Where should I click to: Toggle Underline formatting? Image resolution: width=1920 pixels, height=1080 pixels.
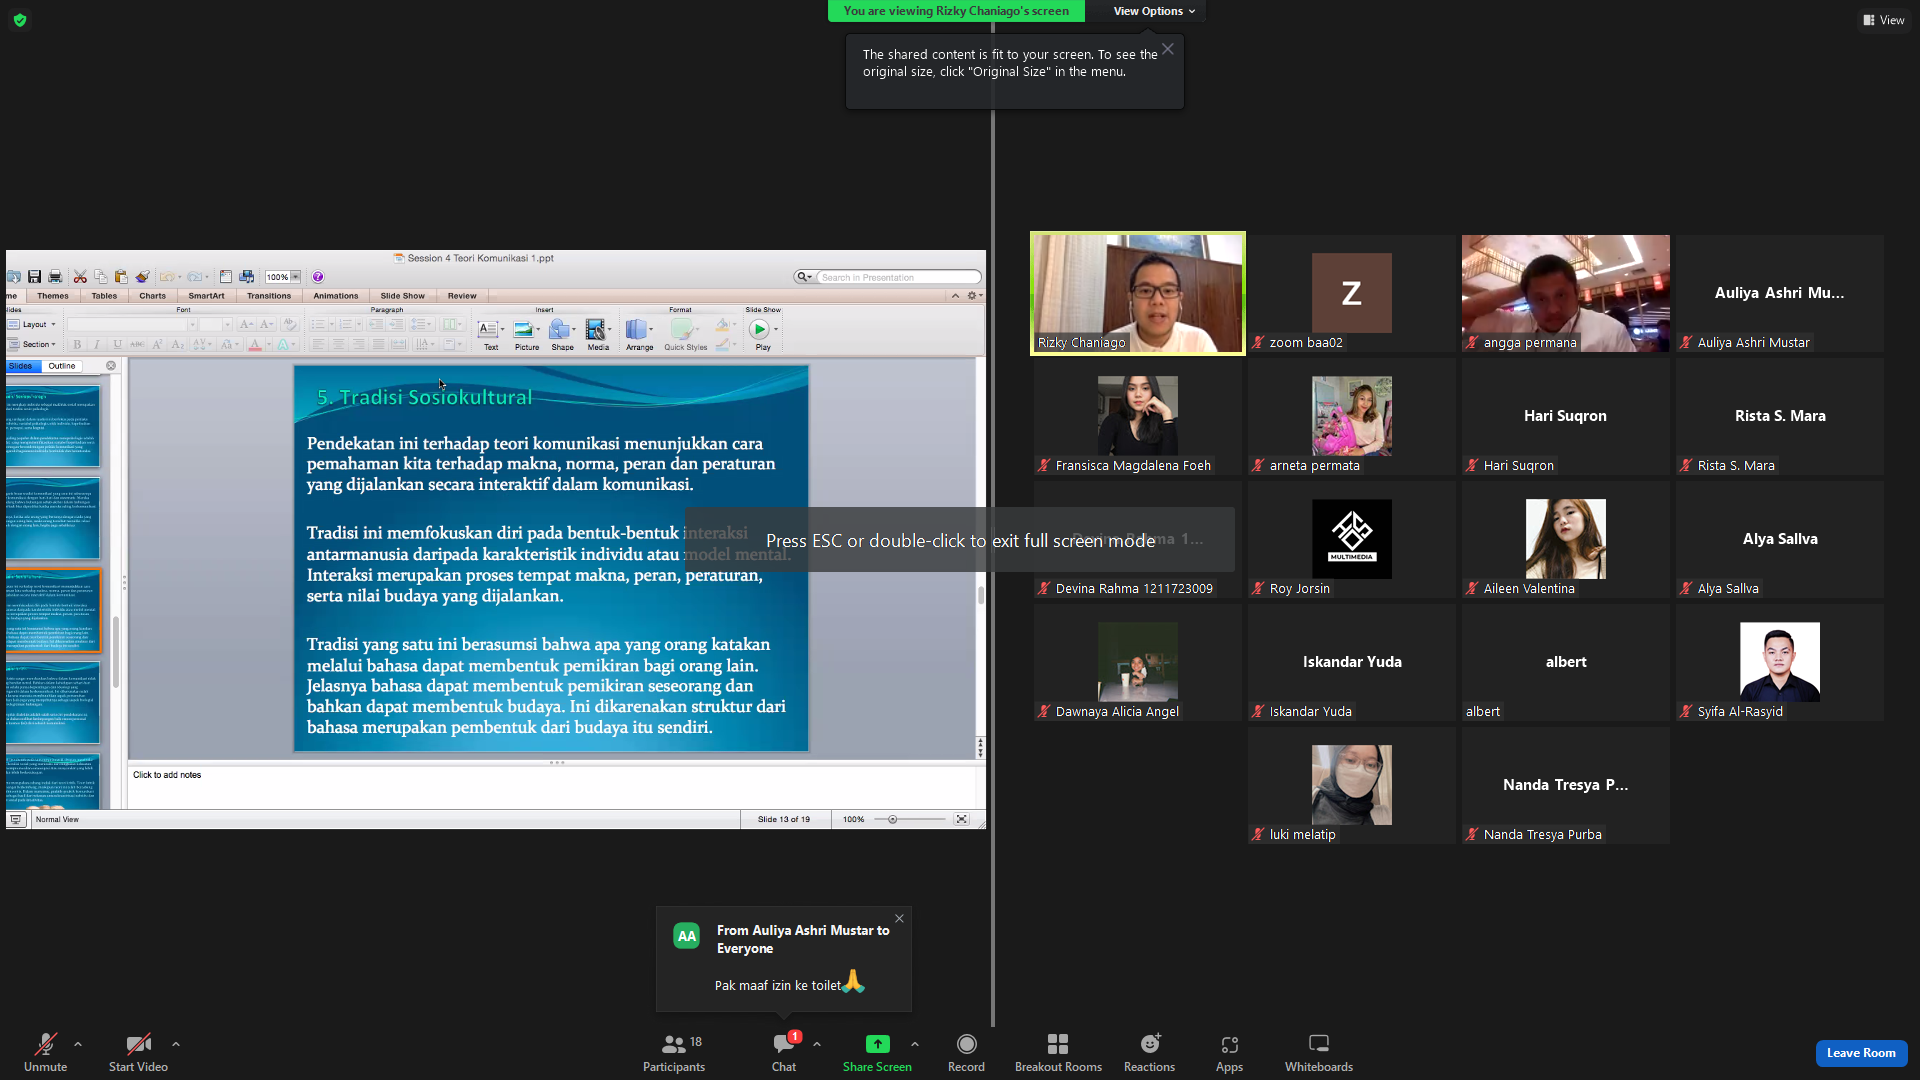click(117, 345)
